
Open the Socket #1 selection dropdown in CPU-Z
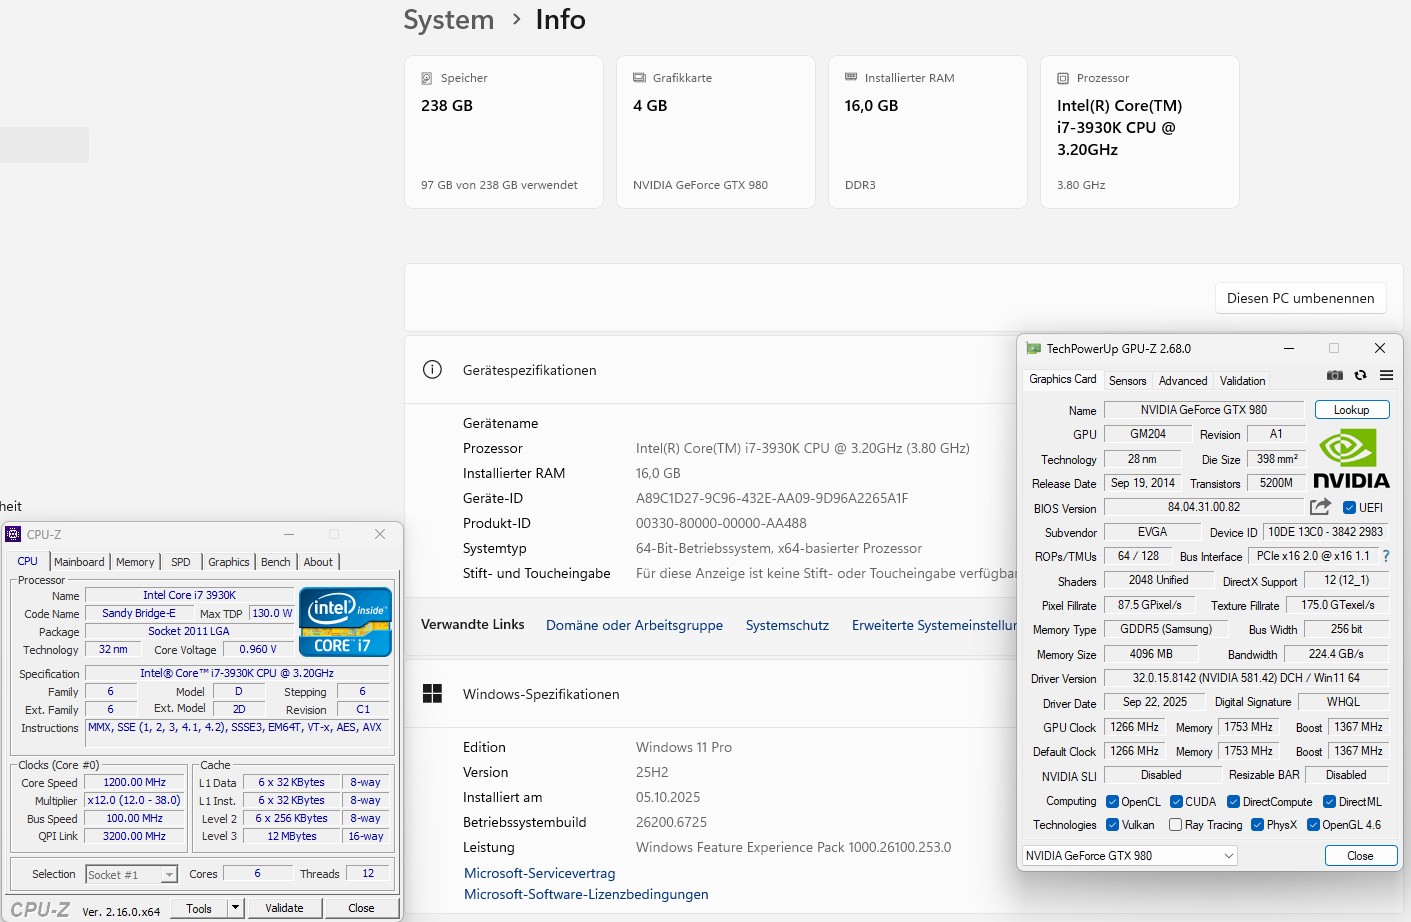pos(132,875)
